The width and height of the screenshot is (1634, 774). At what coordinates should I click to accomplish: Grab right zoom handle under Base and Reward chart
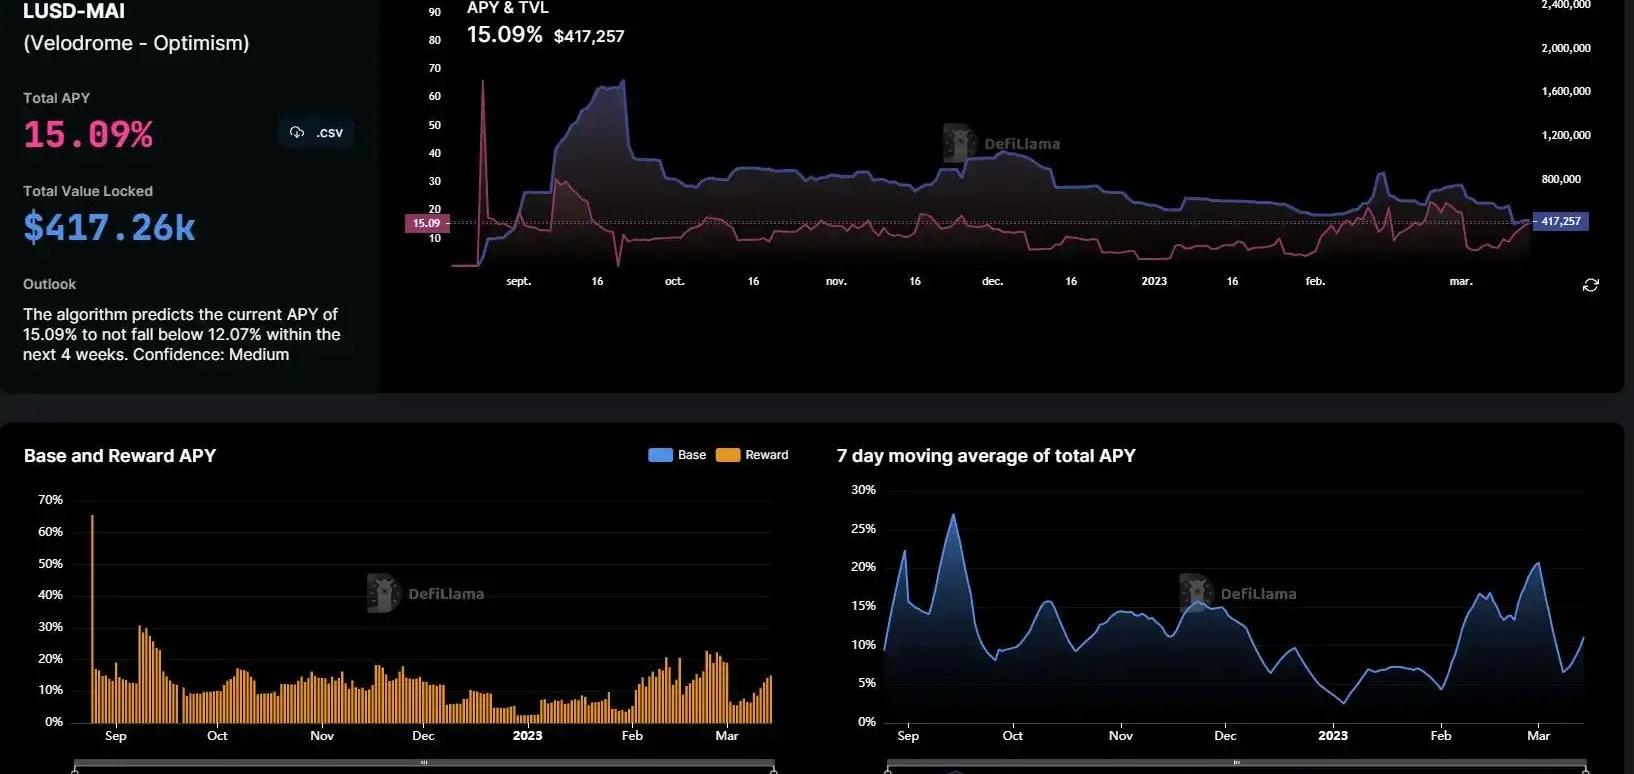point(773,769)
